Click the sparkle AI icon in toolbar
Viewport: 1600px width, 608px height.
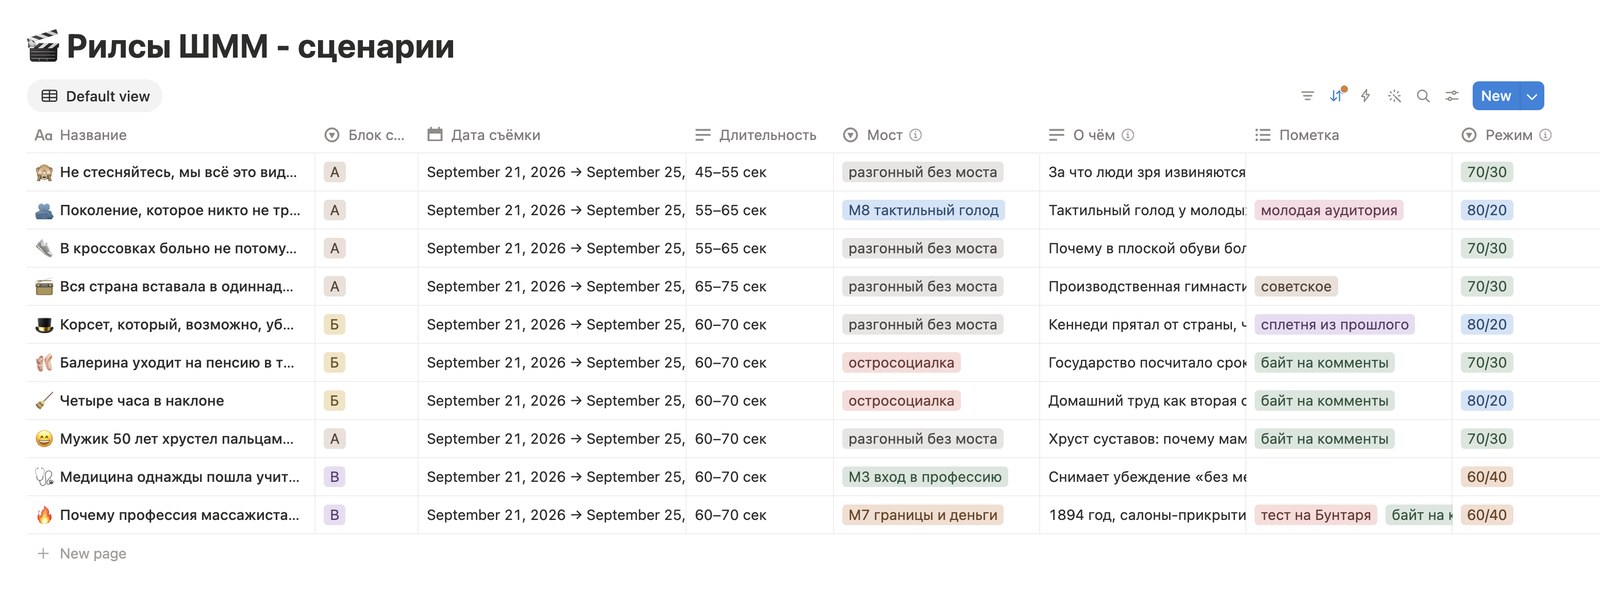pyautogui.click(x=1394, y=96)
